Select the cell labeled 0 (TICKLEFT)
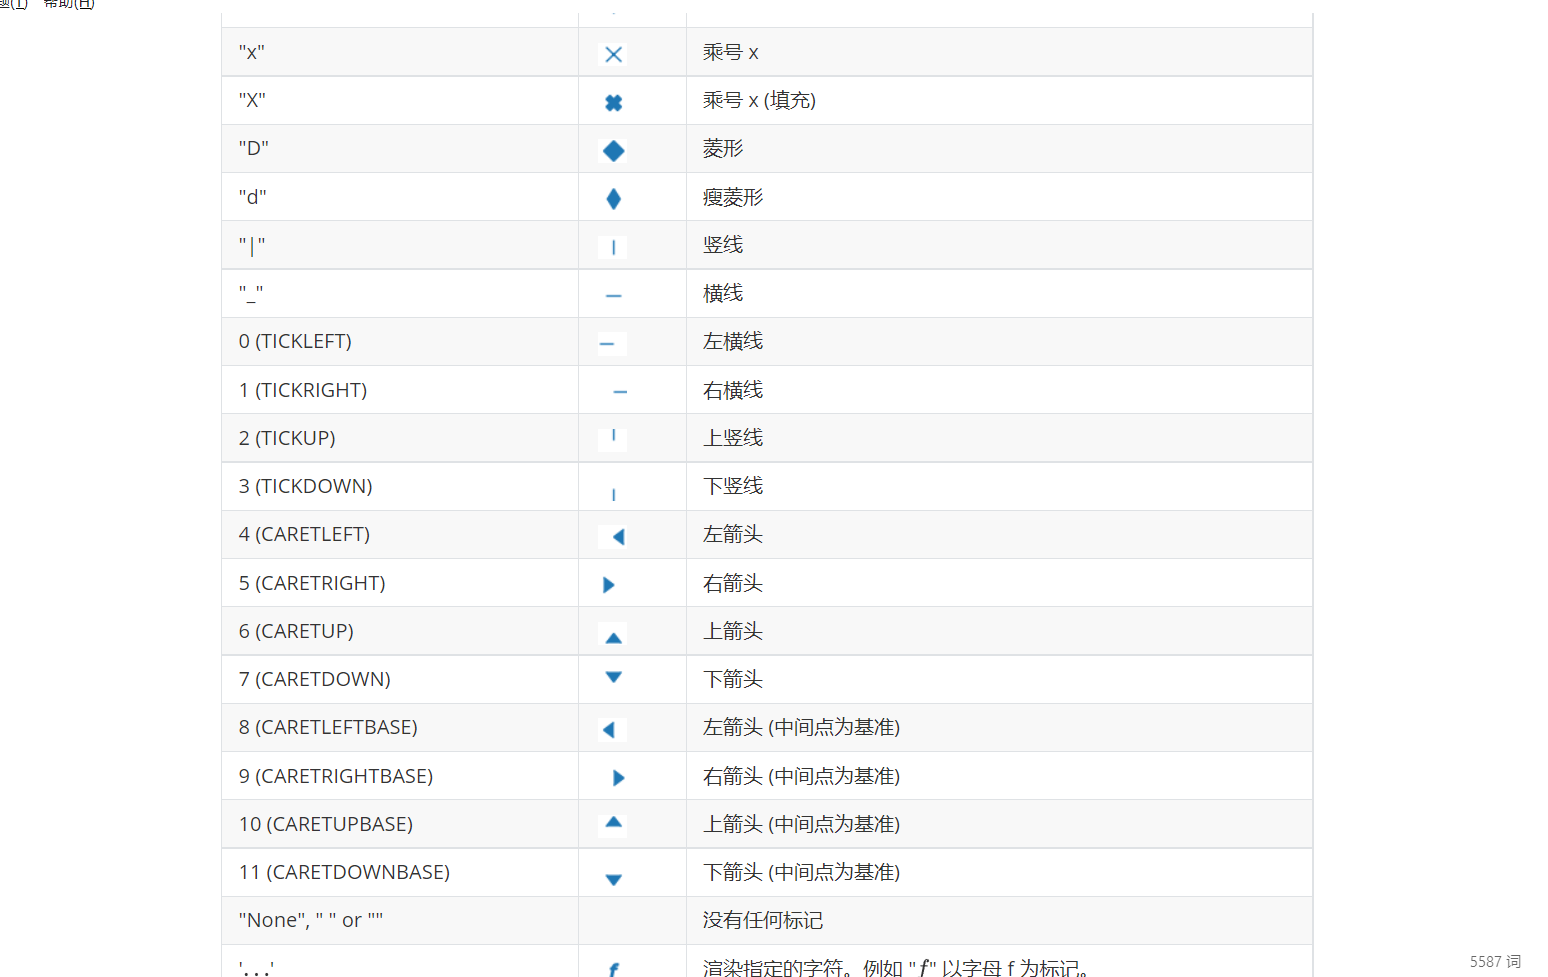This screenshot has width=1548, height=977. (295, 341)
